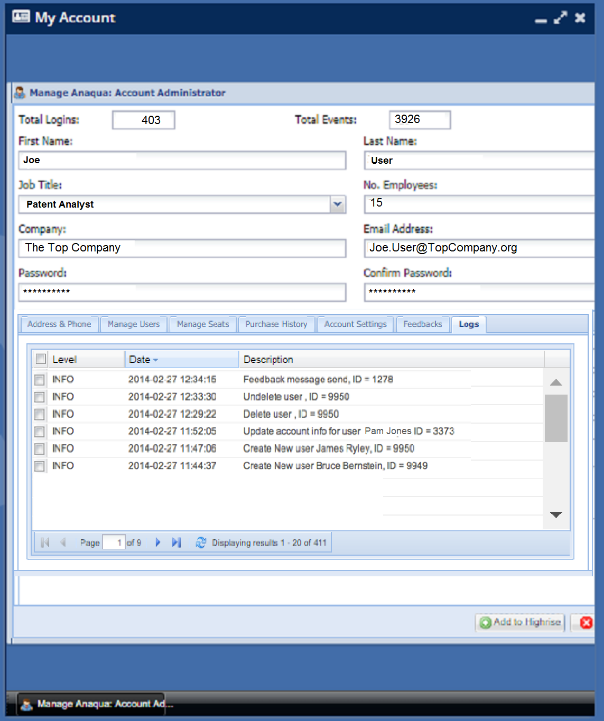
Task: Click the user icon in the bottom taskbar
Action: pyautogui.click(x=27, y=704)
